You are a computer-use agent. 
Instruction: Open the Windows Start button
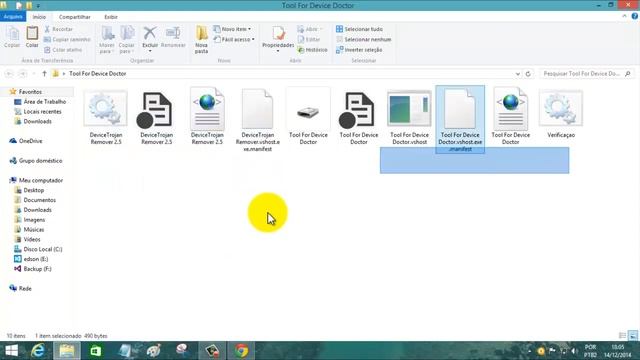coord(11,351)
